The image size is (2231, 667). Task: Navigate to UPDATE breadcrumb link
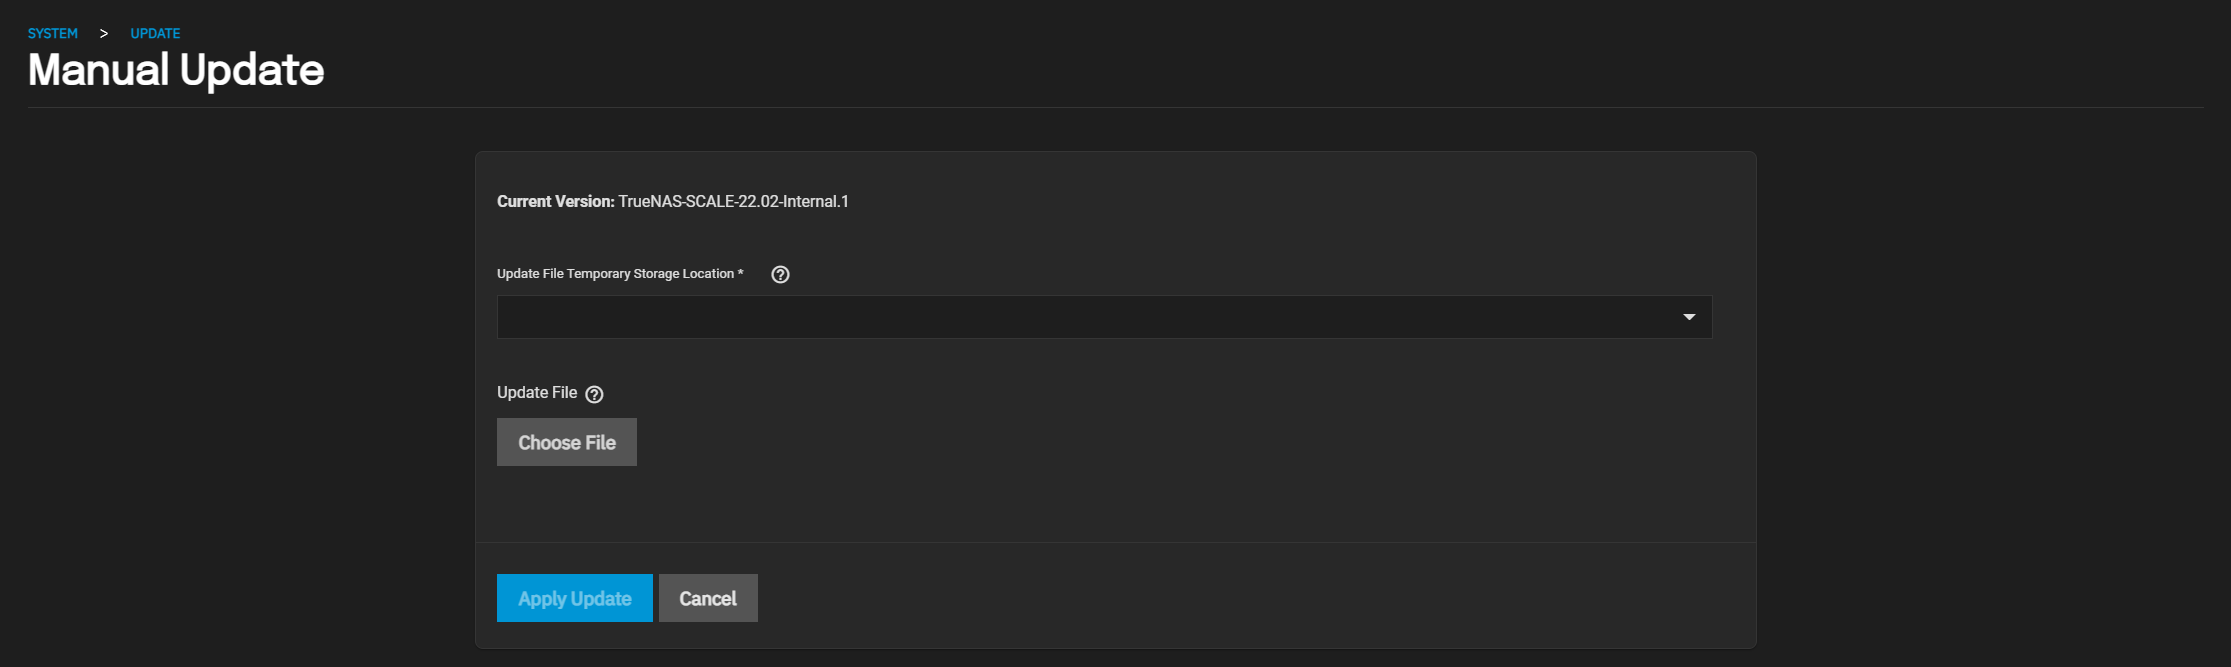[155, 33]
